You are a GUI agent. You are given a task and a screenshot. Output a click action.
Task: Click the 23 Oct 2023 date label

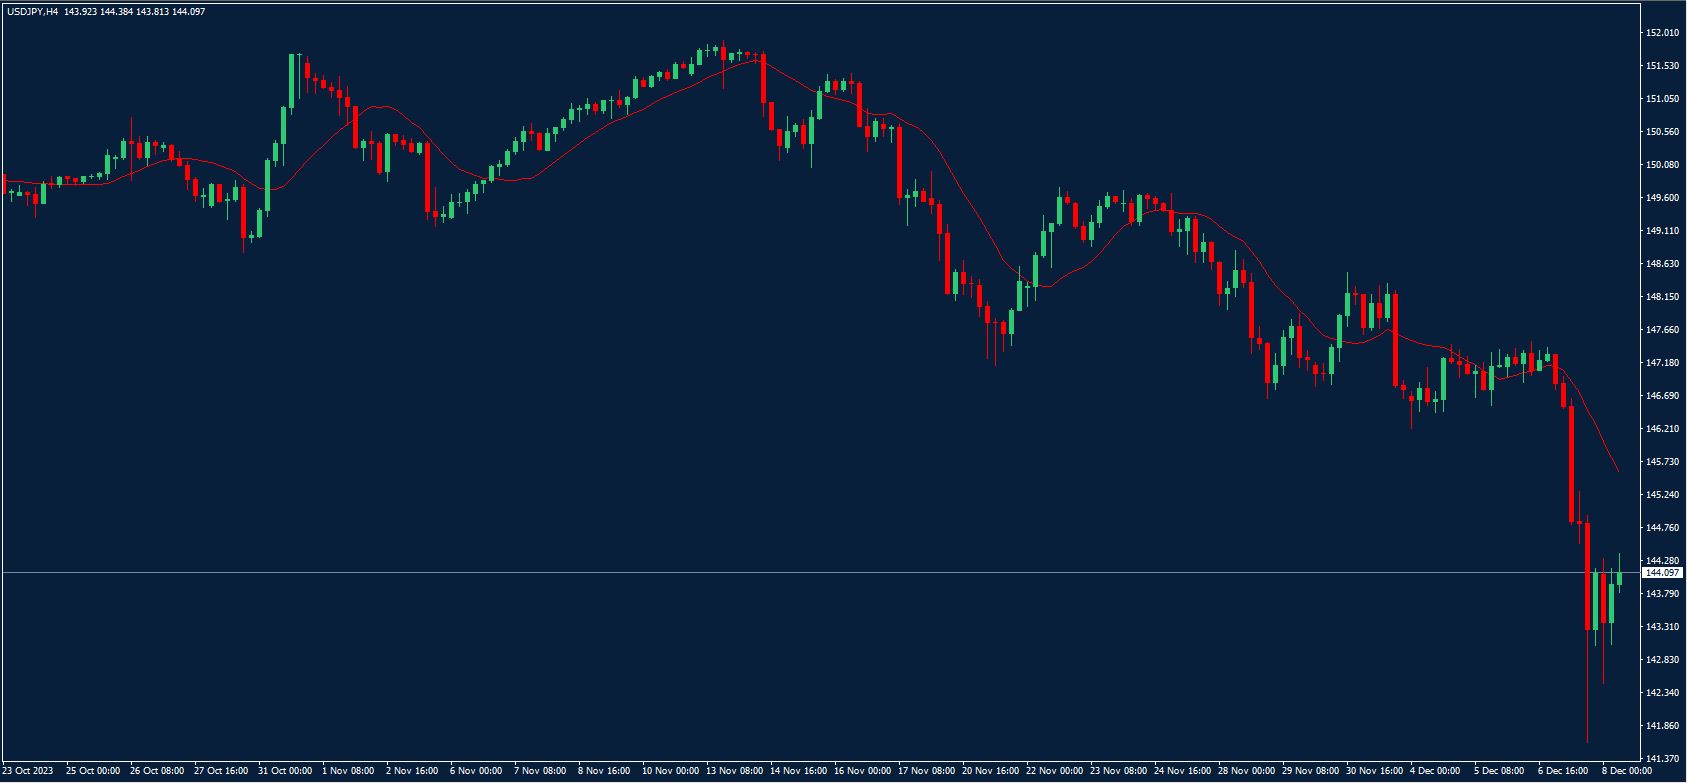28,771
